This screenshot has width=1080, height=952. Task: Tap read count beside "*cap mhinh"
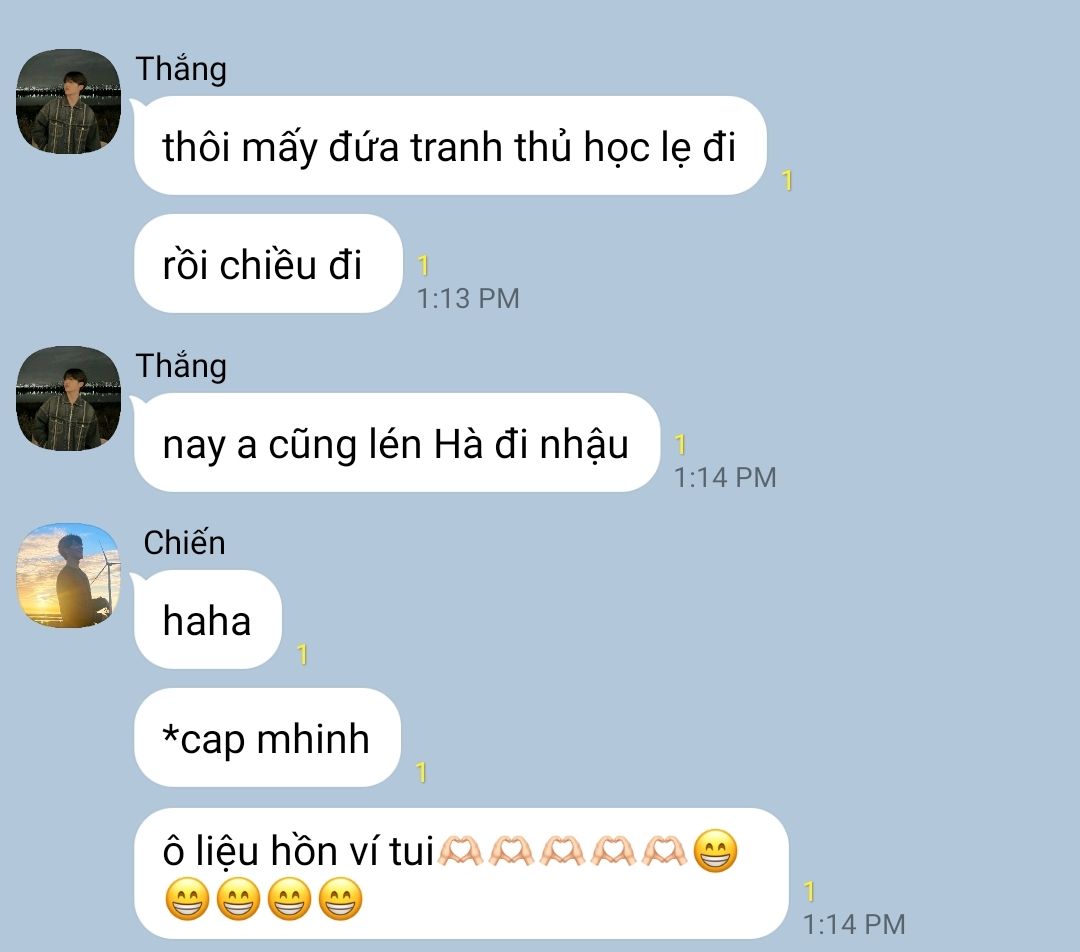click(422, 773)
